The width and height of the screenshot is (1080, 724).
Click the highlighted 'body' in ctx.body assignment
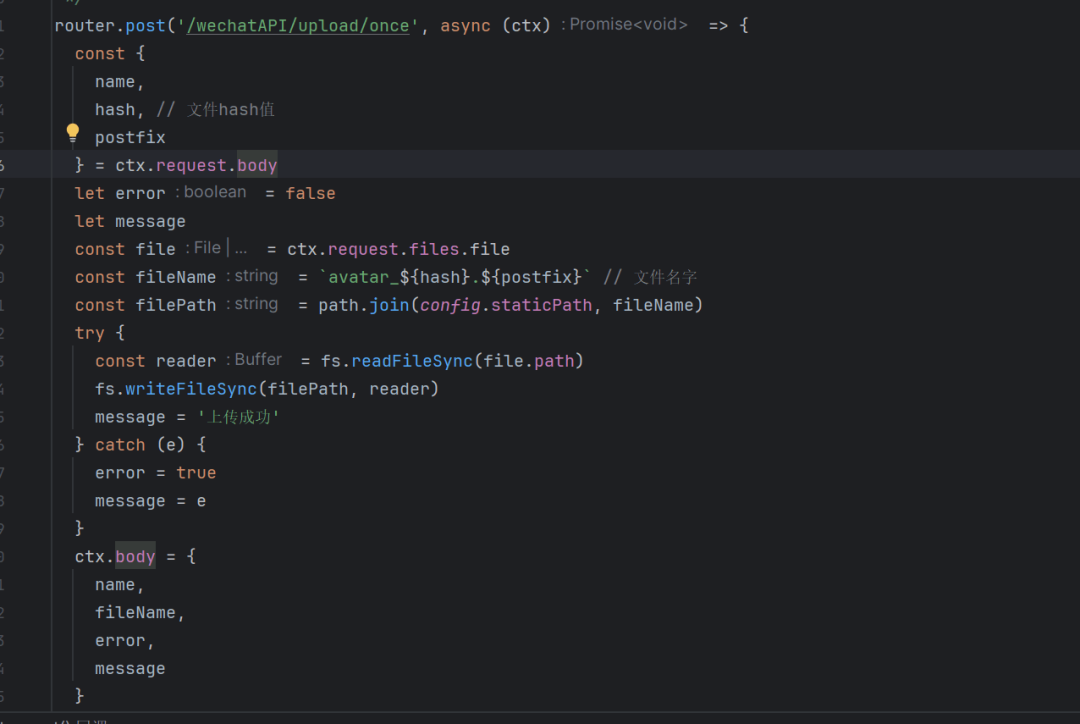pos(134,556)
